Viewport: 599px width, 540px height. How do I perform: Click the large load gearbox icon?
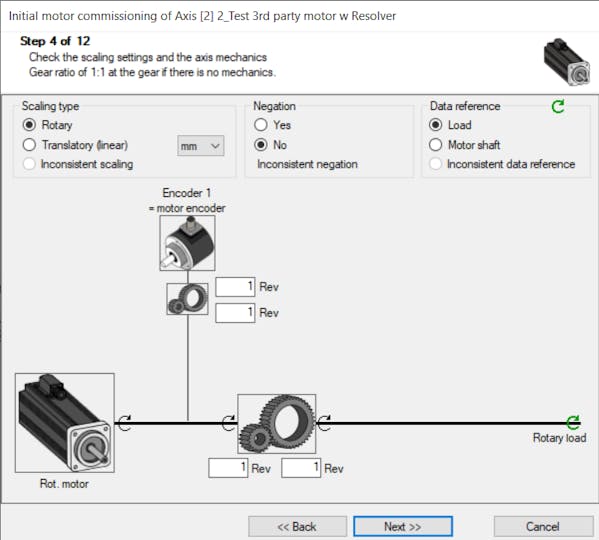tap(277, 424)
